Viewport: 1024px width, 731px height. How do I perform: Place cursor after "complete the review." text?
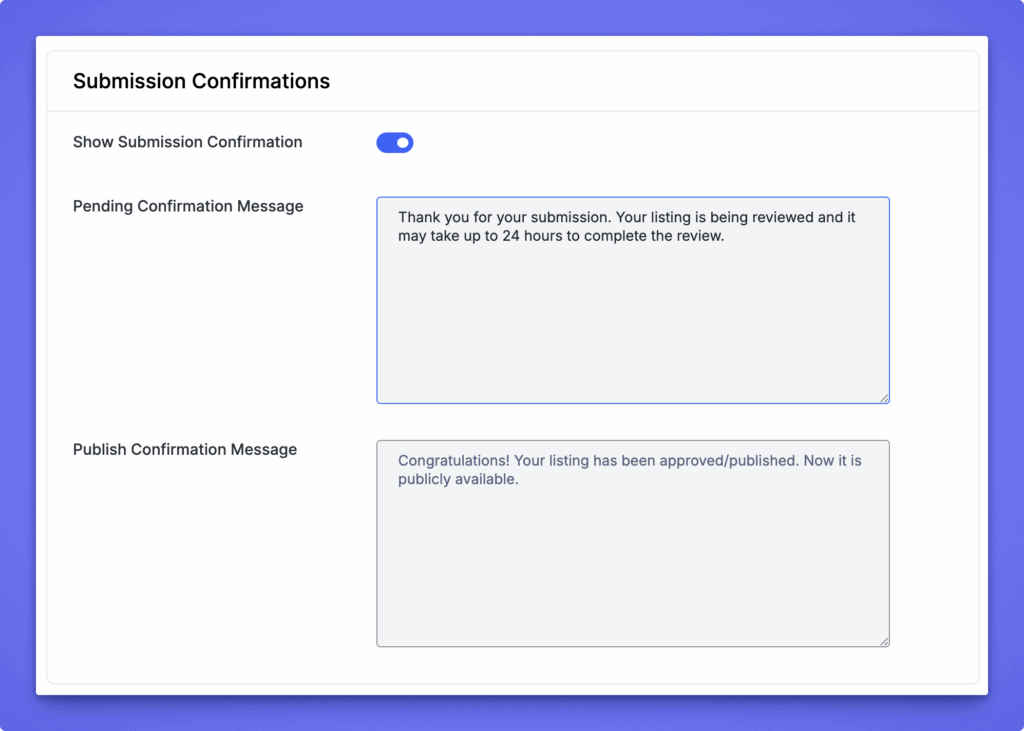click(724, 237)
